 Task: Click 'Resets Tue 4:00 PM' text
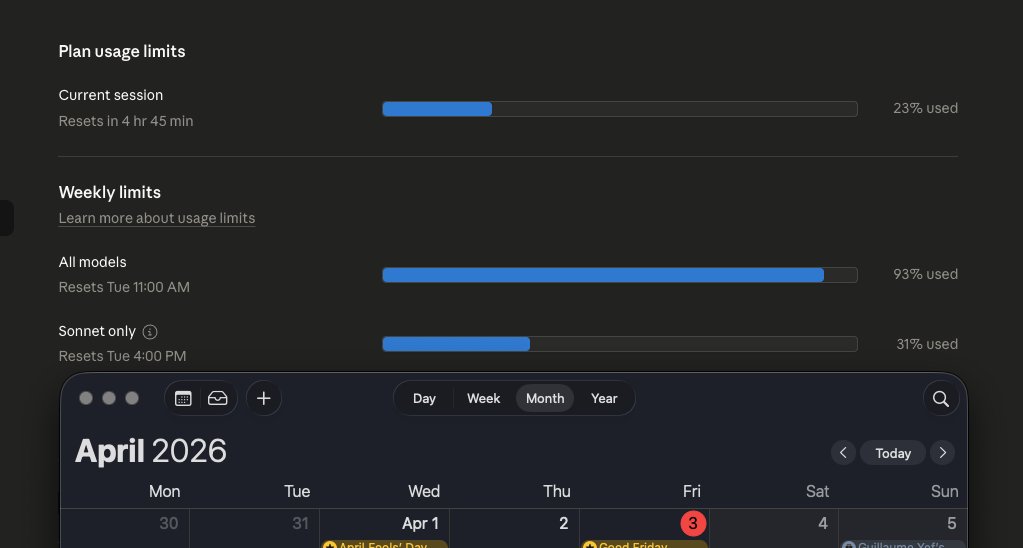[123, 356]
